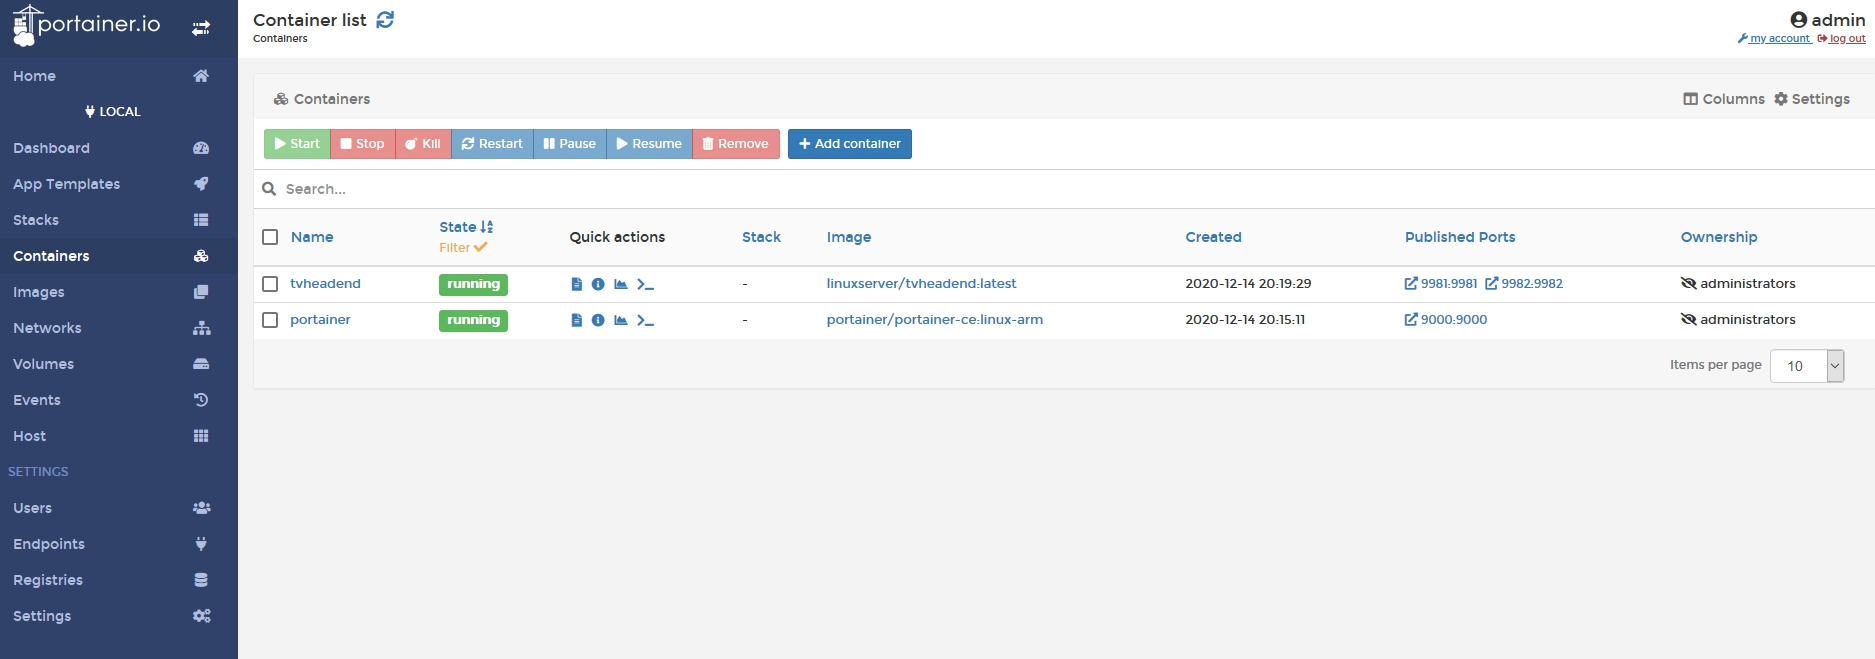Open the State Filter dropdown
1875x659 pixels.
tap(463, 248)
